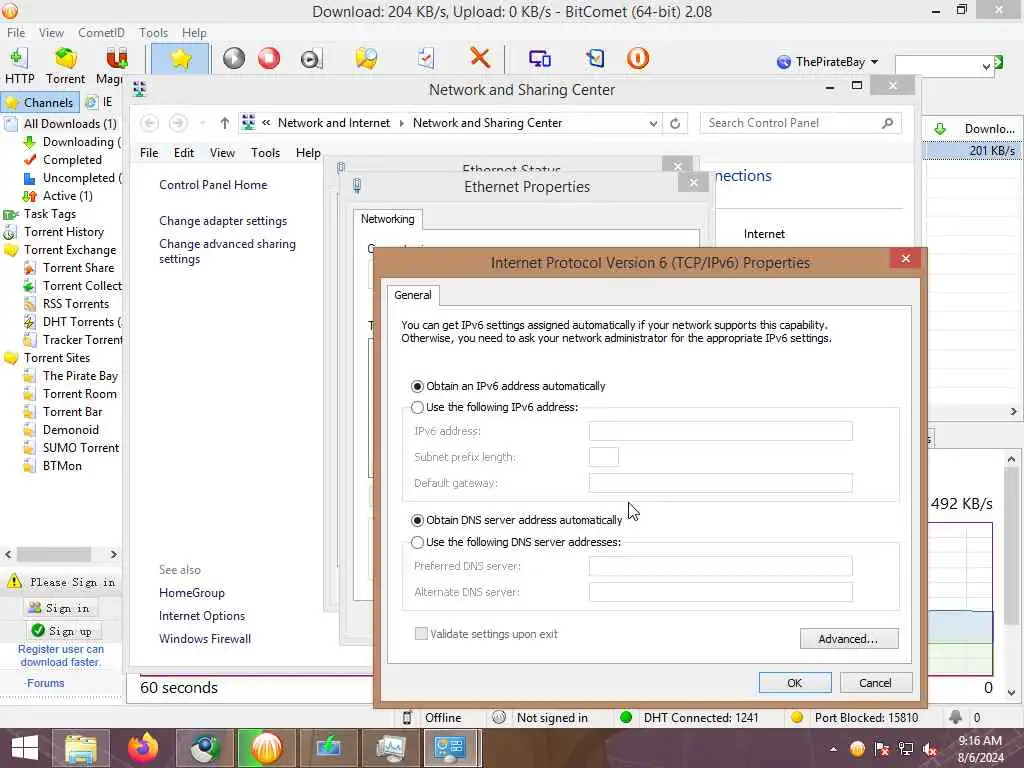This screenshot has height=768, width=1024.
Task: Click the task properties checklist icon
Action: point(426,58)
